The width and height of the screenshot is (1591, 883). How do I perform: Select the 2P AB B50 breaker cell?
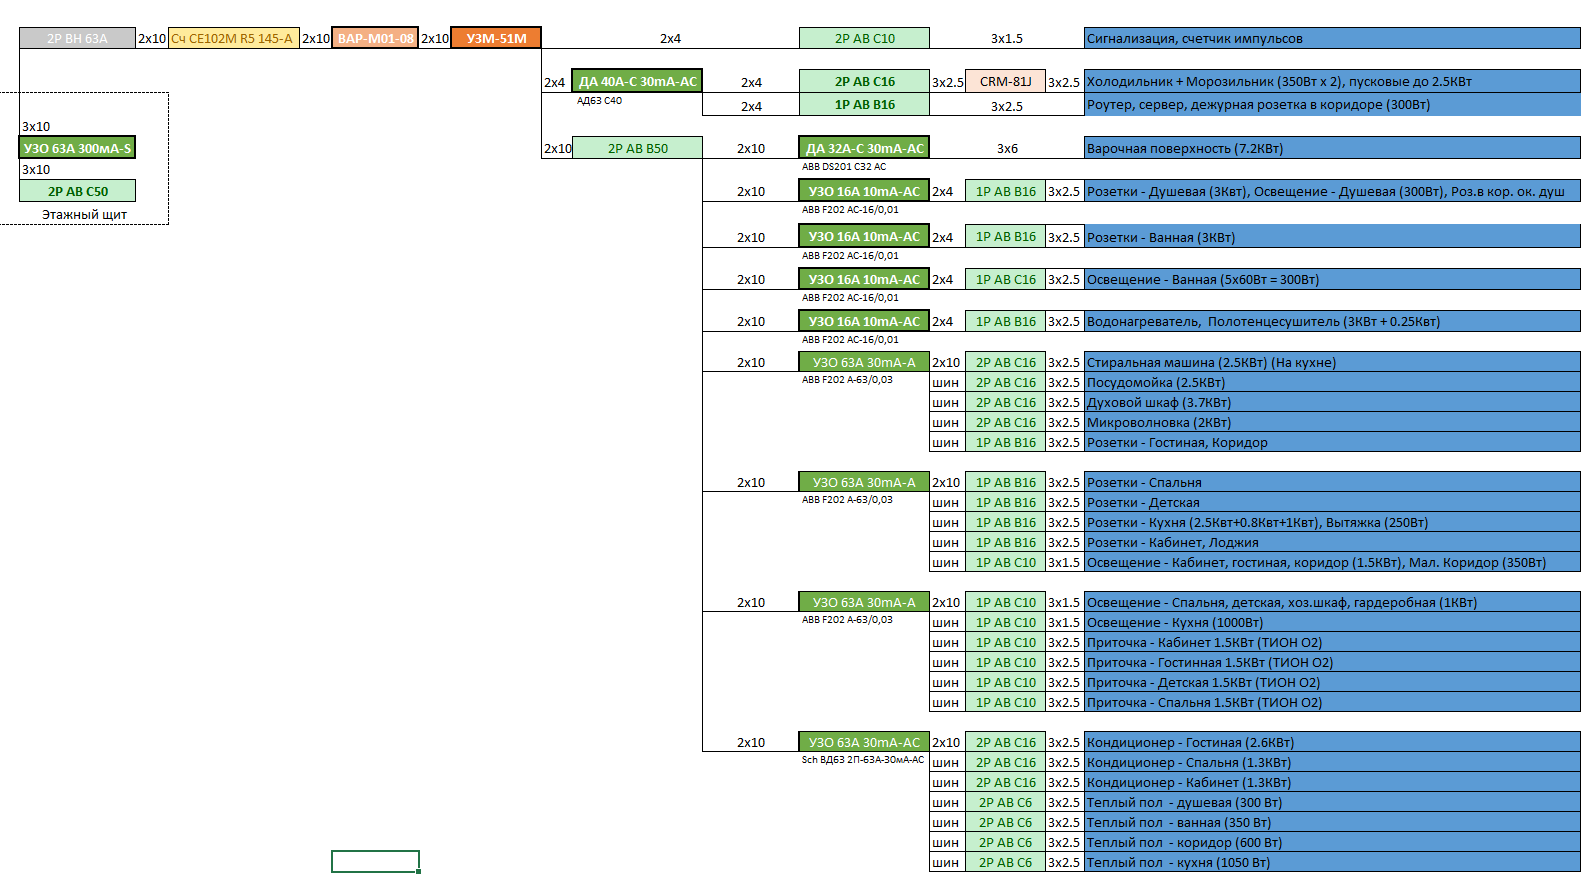coord(637,148)
